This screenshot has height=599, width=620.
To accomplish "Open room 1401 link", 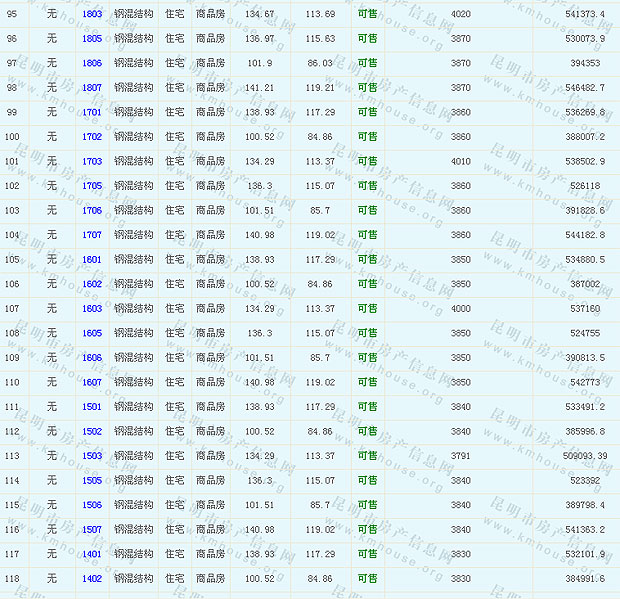I will 92,553.
